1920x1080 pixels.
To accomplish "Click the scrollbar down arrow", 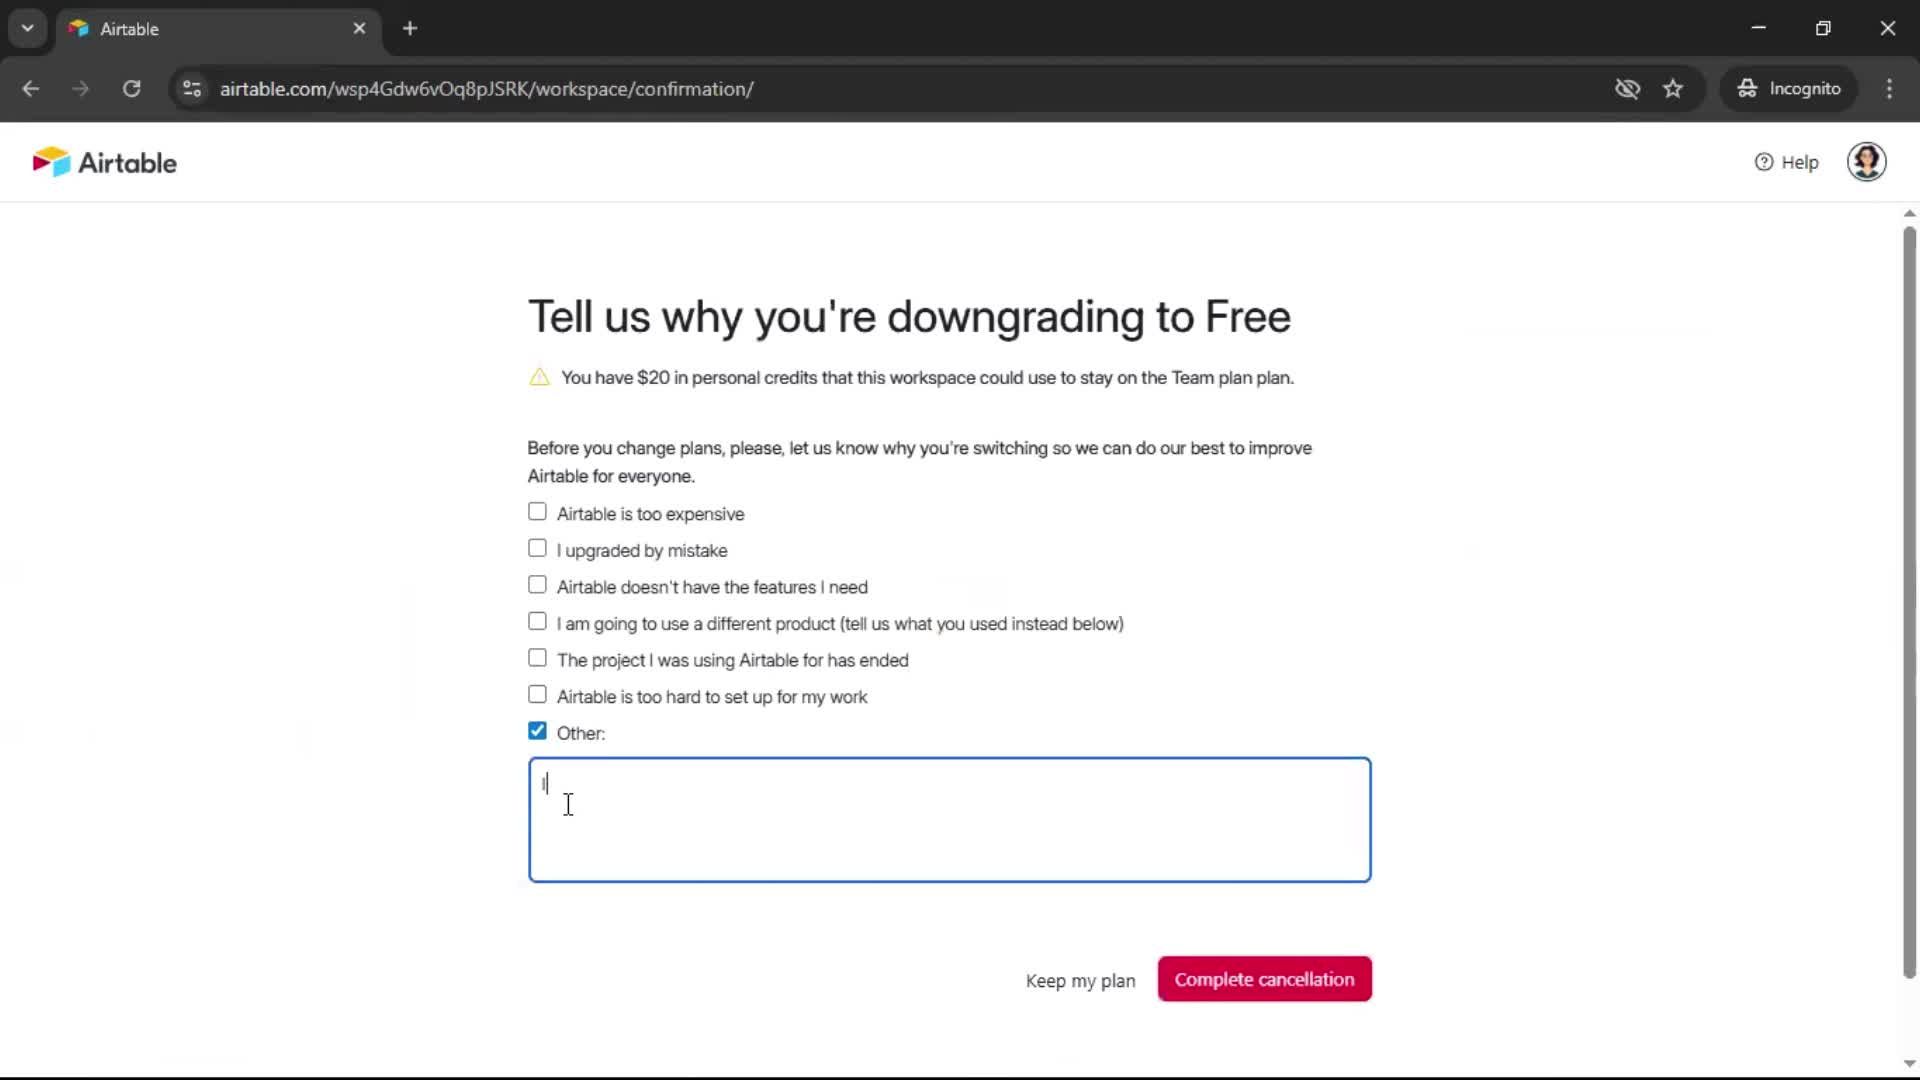I will click(1909, 1064).
